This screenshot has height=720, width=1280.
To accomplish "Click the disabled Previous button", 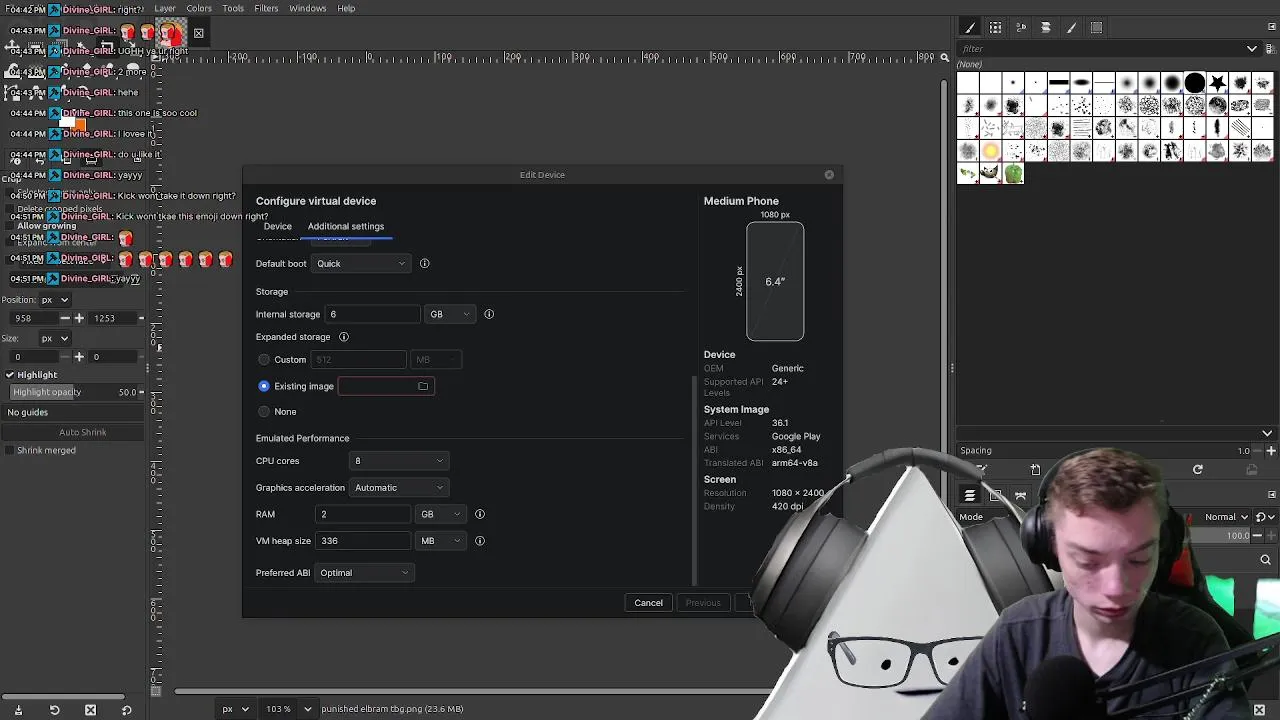I will pos(703,603).
